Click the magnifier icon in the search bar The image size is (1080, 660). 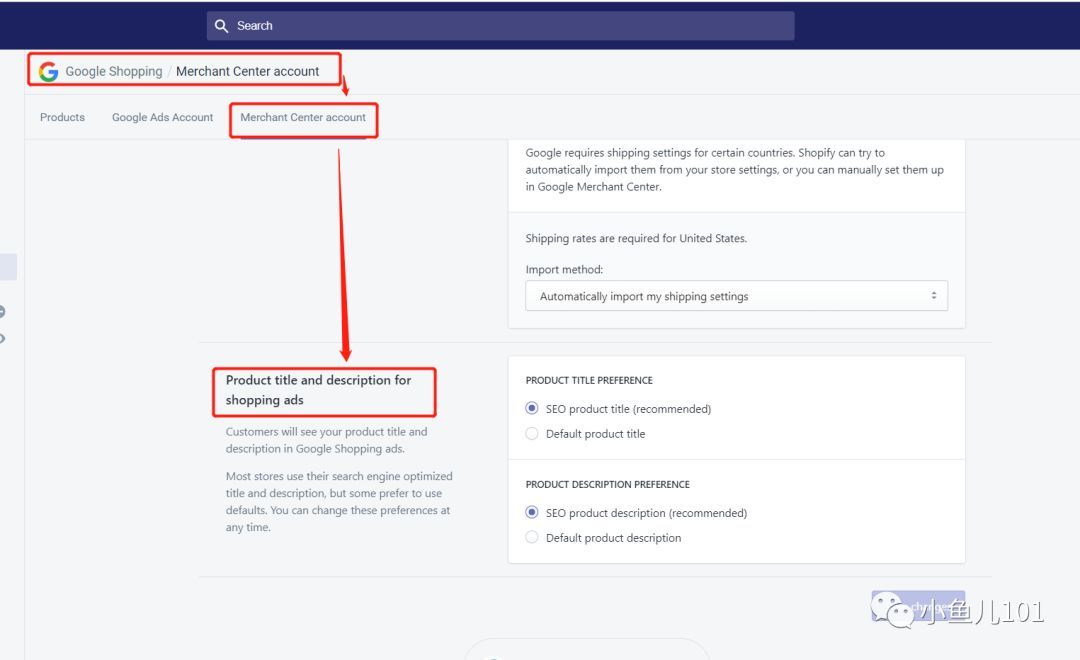coord(221,25)
